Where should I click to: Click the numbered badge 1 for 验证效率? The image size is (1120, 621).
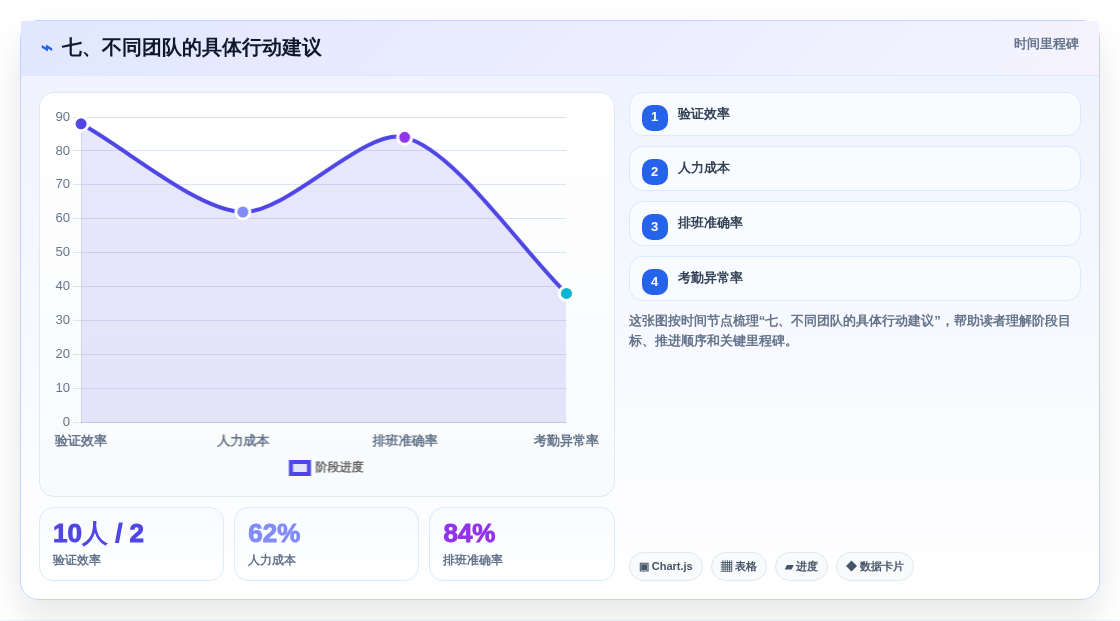(654, 117)
